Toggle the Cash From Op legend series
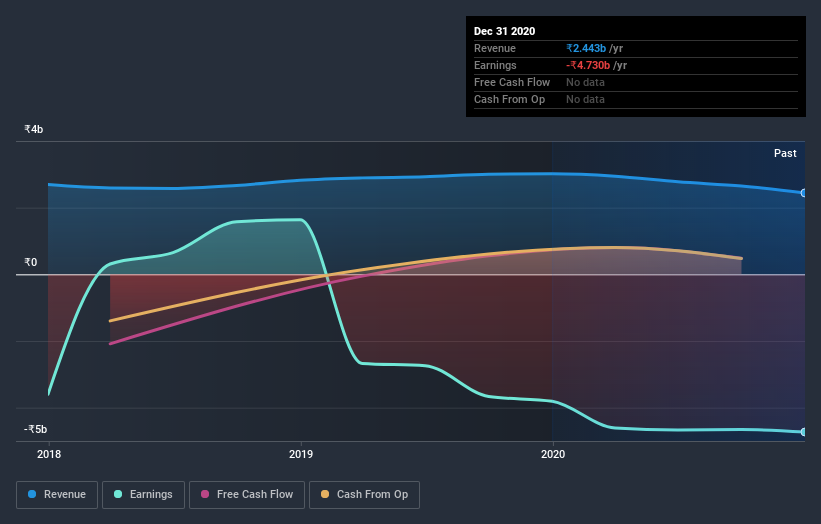The width and height of the screenshot is (821, 524). point(364,495)
